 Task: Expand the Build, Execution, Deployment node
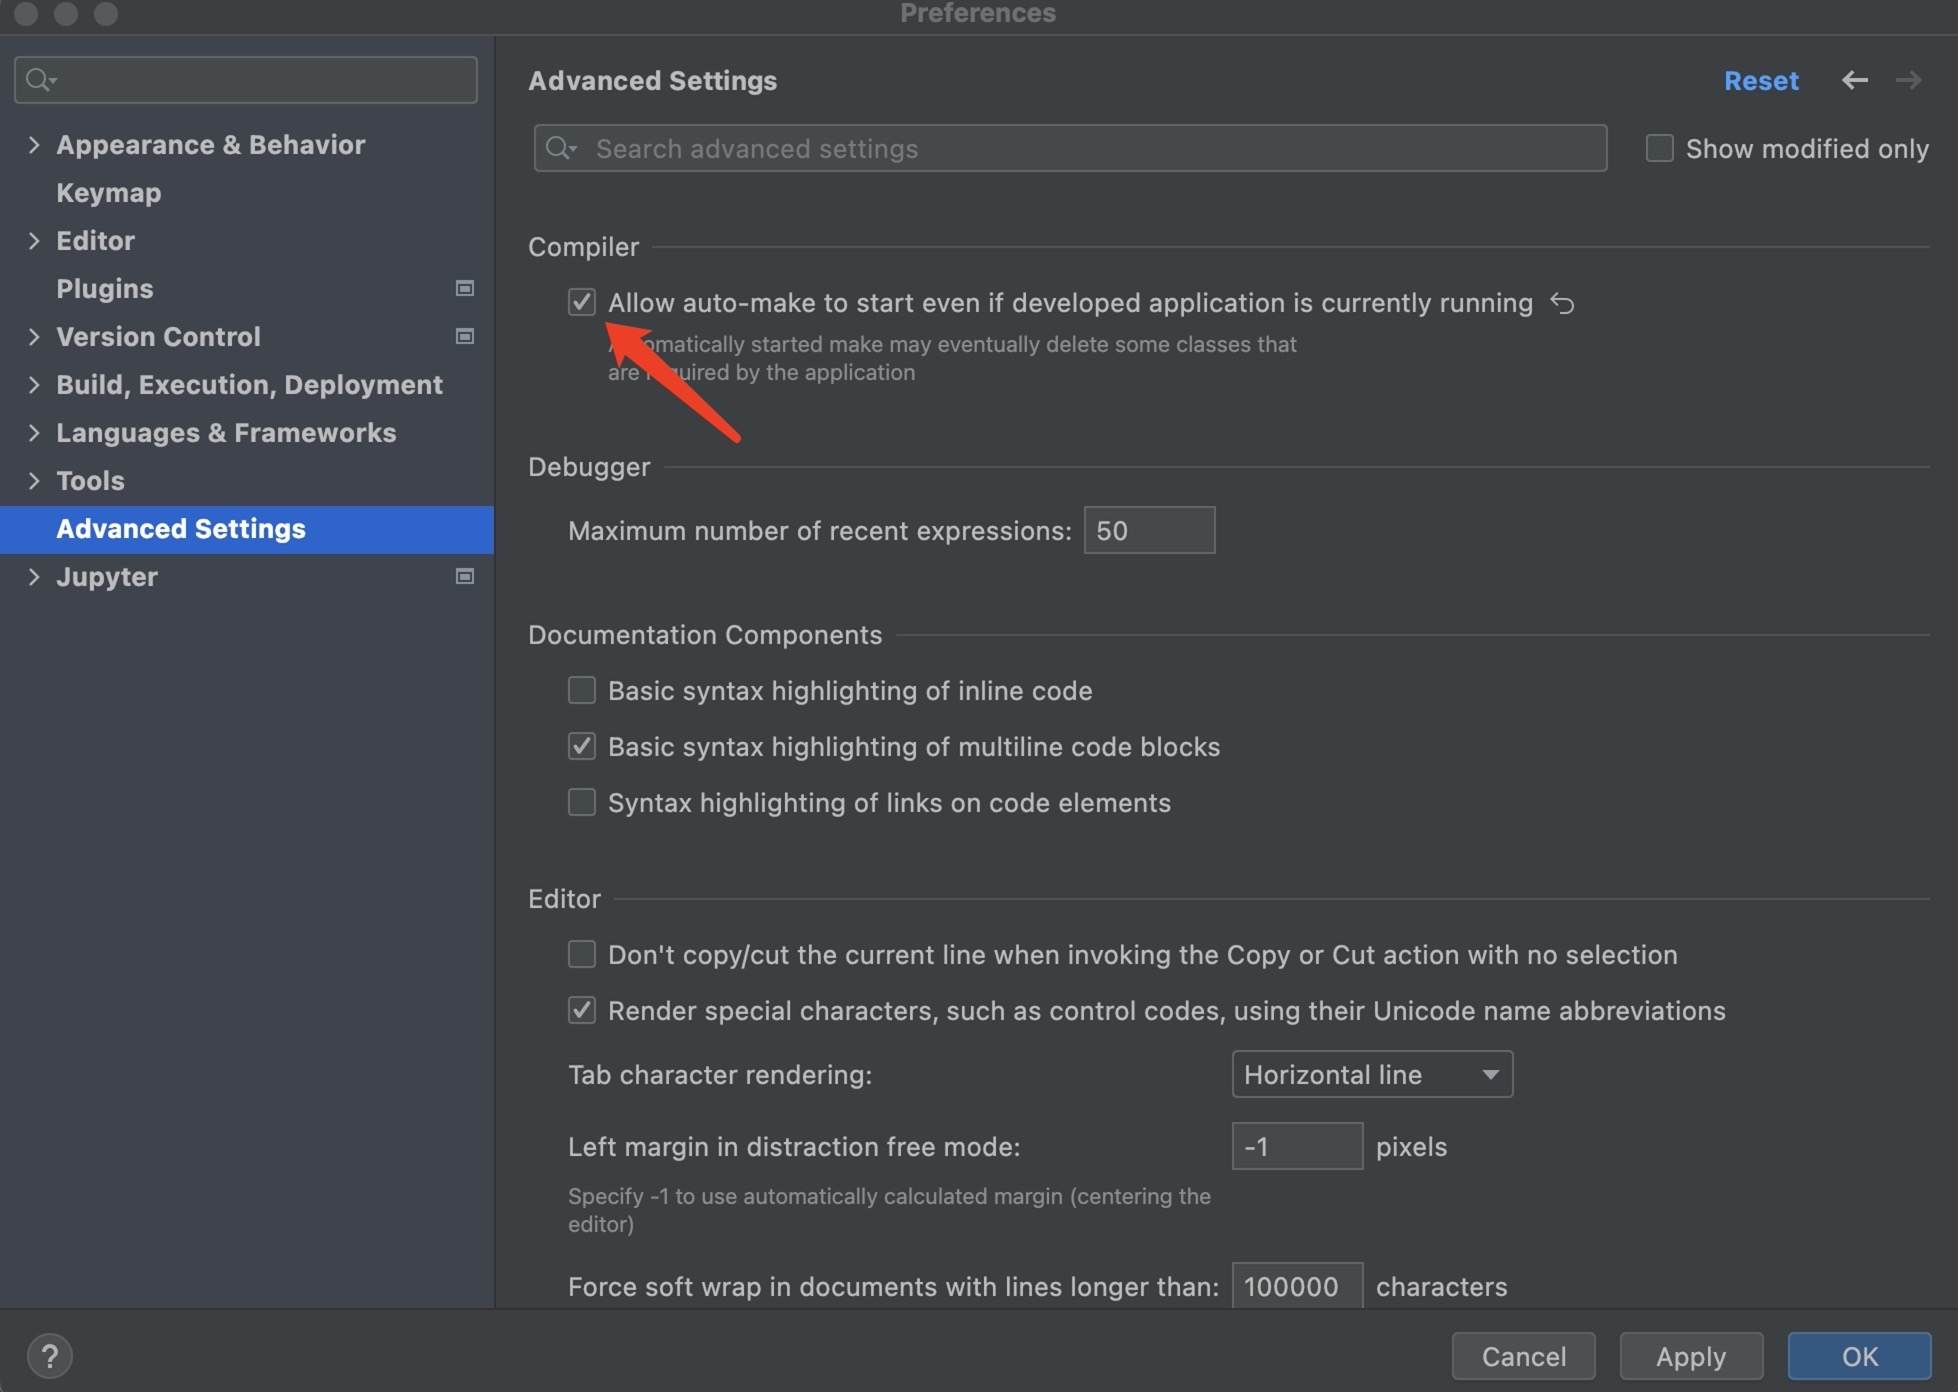coord(34,384)
